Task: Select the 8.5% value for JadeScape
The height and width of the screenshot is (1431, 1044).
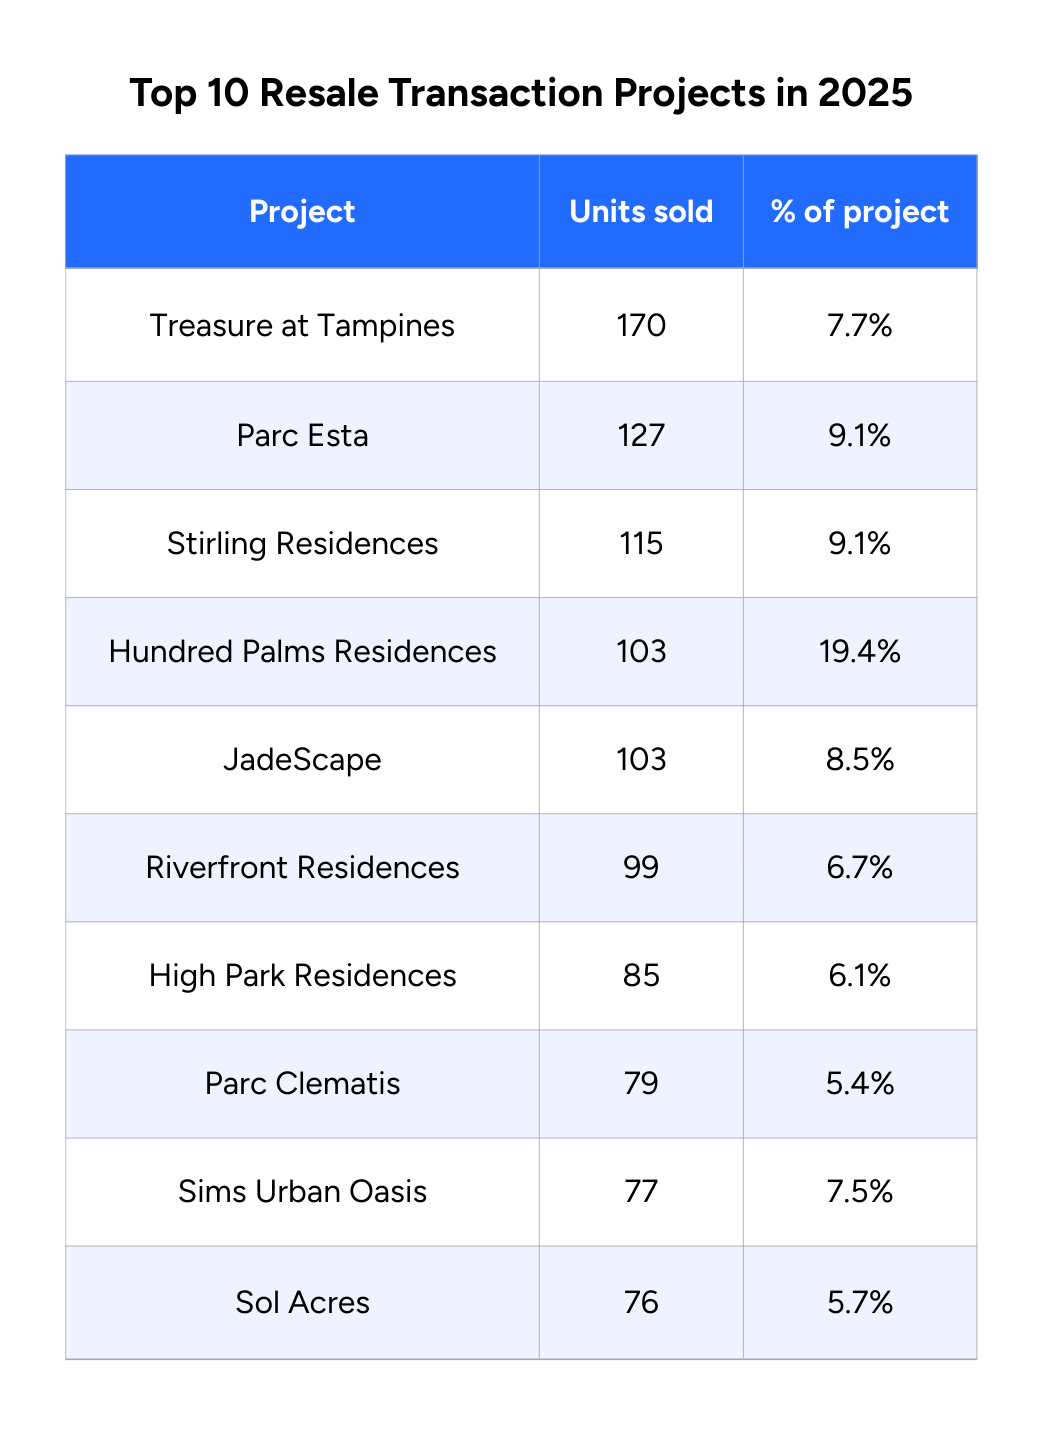Action: [859, 760]
